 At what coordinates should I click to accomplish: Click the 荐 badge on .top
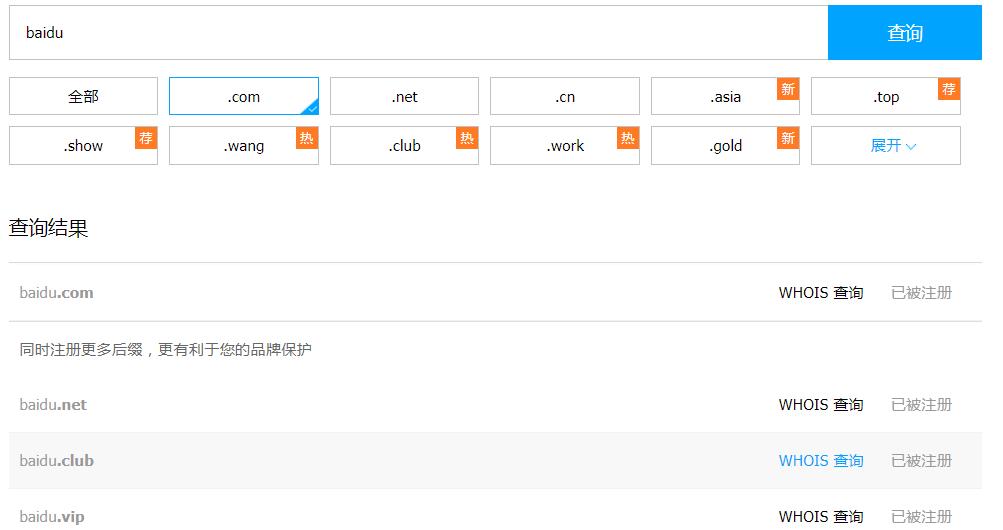tap(949, 89)
